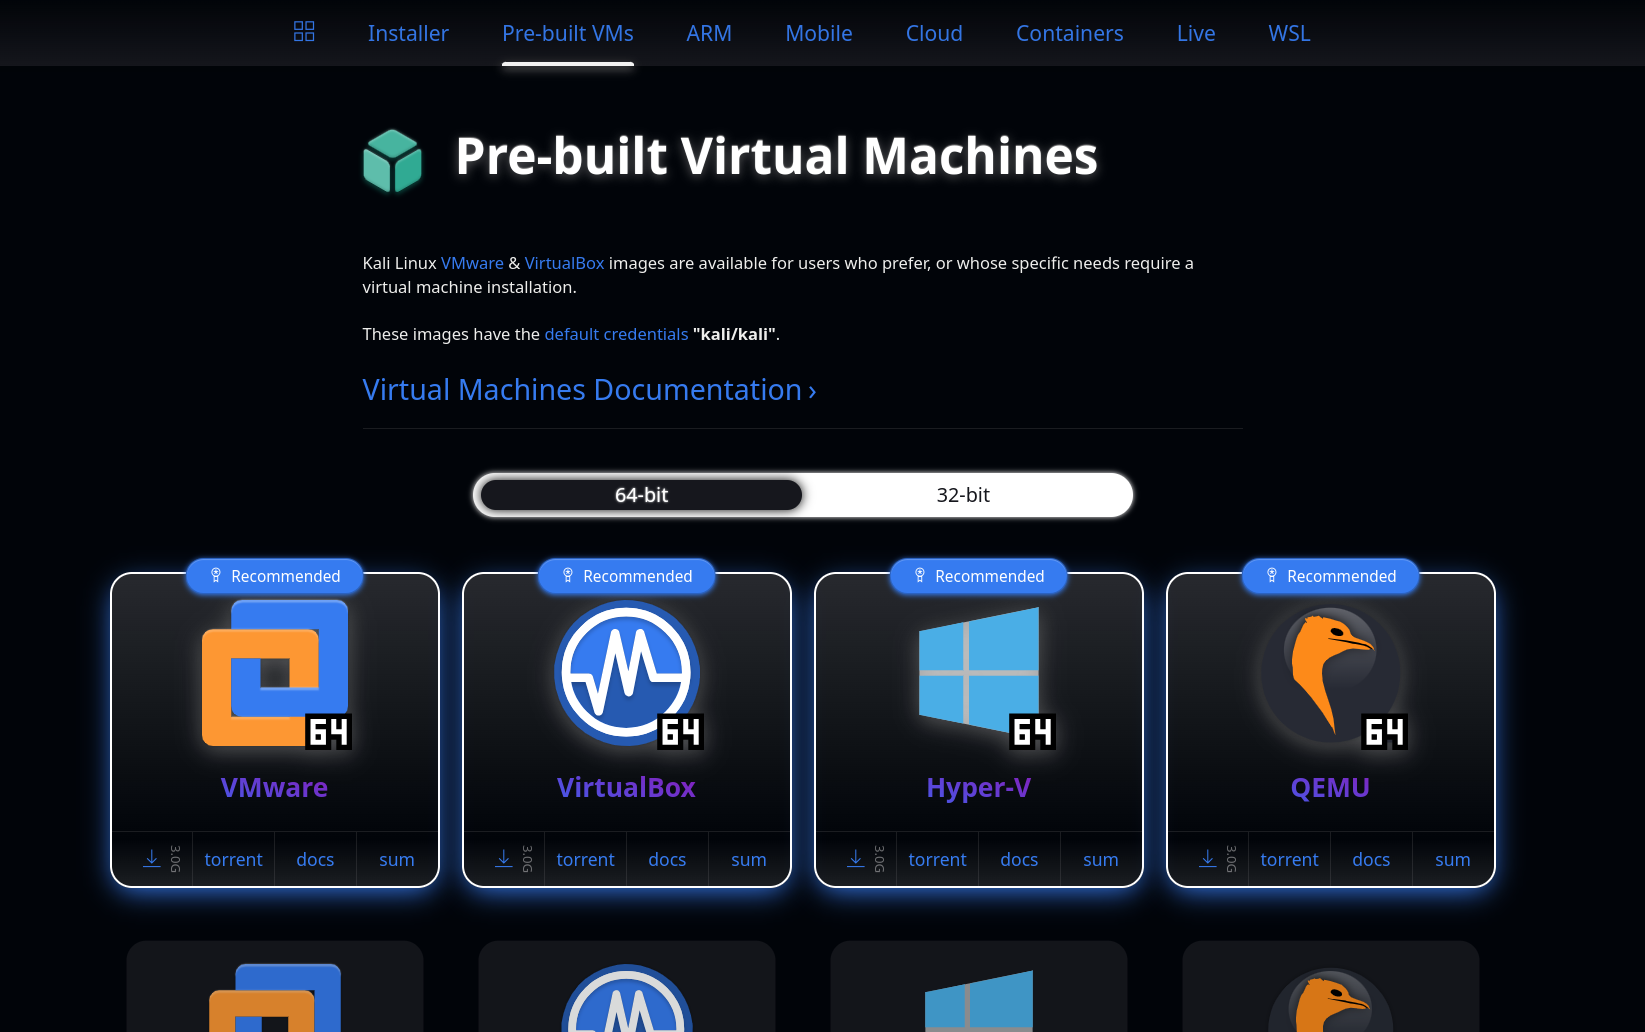
Task: Open the docs entry on the Hyper-V card
Action: pyautogui.click(x=1019, y=859)
